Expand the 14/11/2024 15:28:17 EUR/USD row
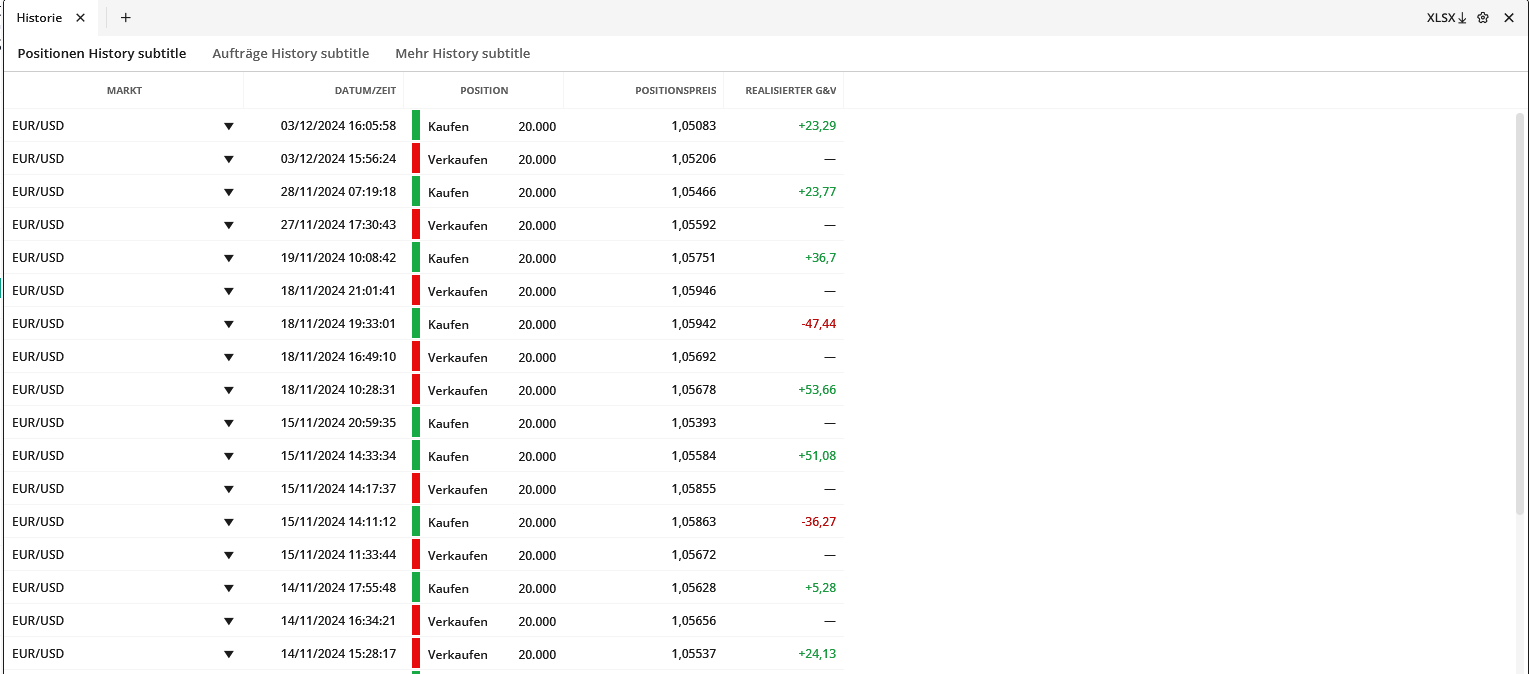This screenshot has width=1529, height=674. pos(228,654)
